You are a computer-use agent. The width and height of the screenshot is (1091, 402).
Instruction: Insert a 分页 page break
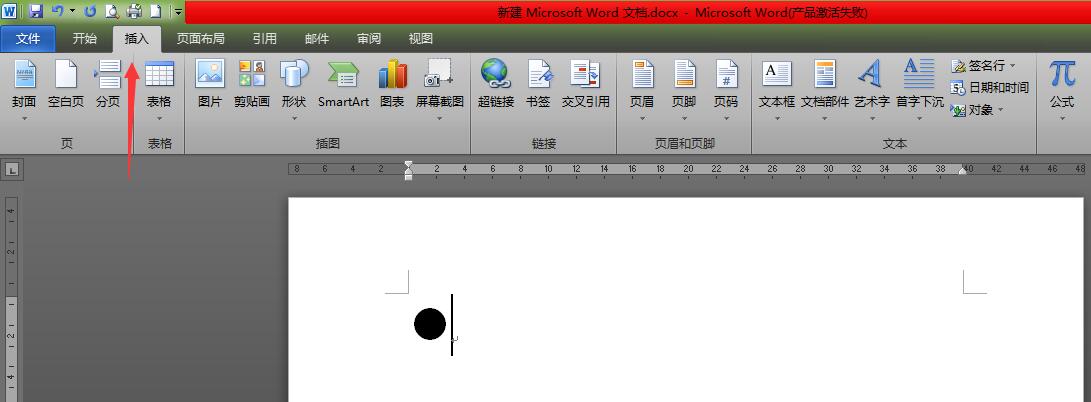point(108,84)
